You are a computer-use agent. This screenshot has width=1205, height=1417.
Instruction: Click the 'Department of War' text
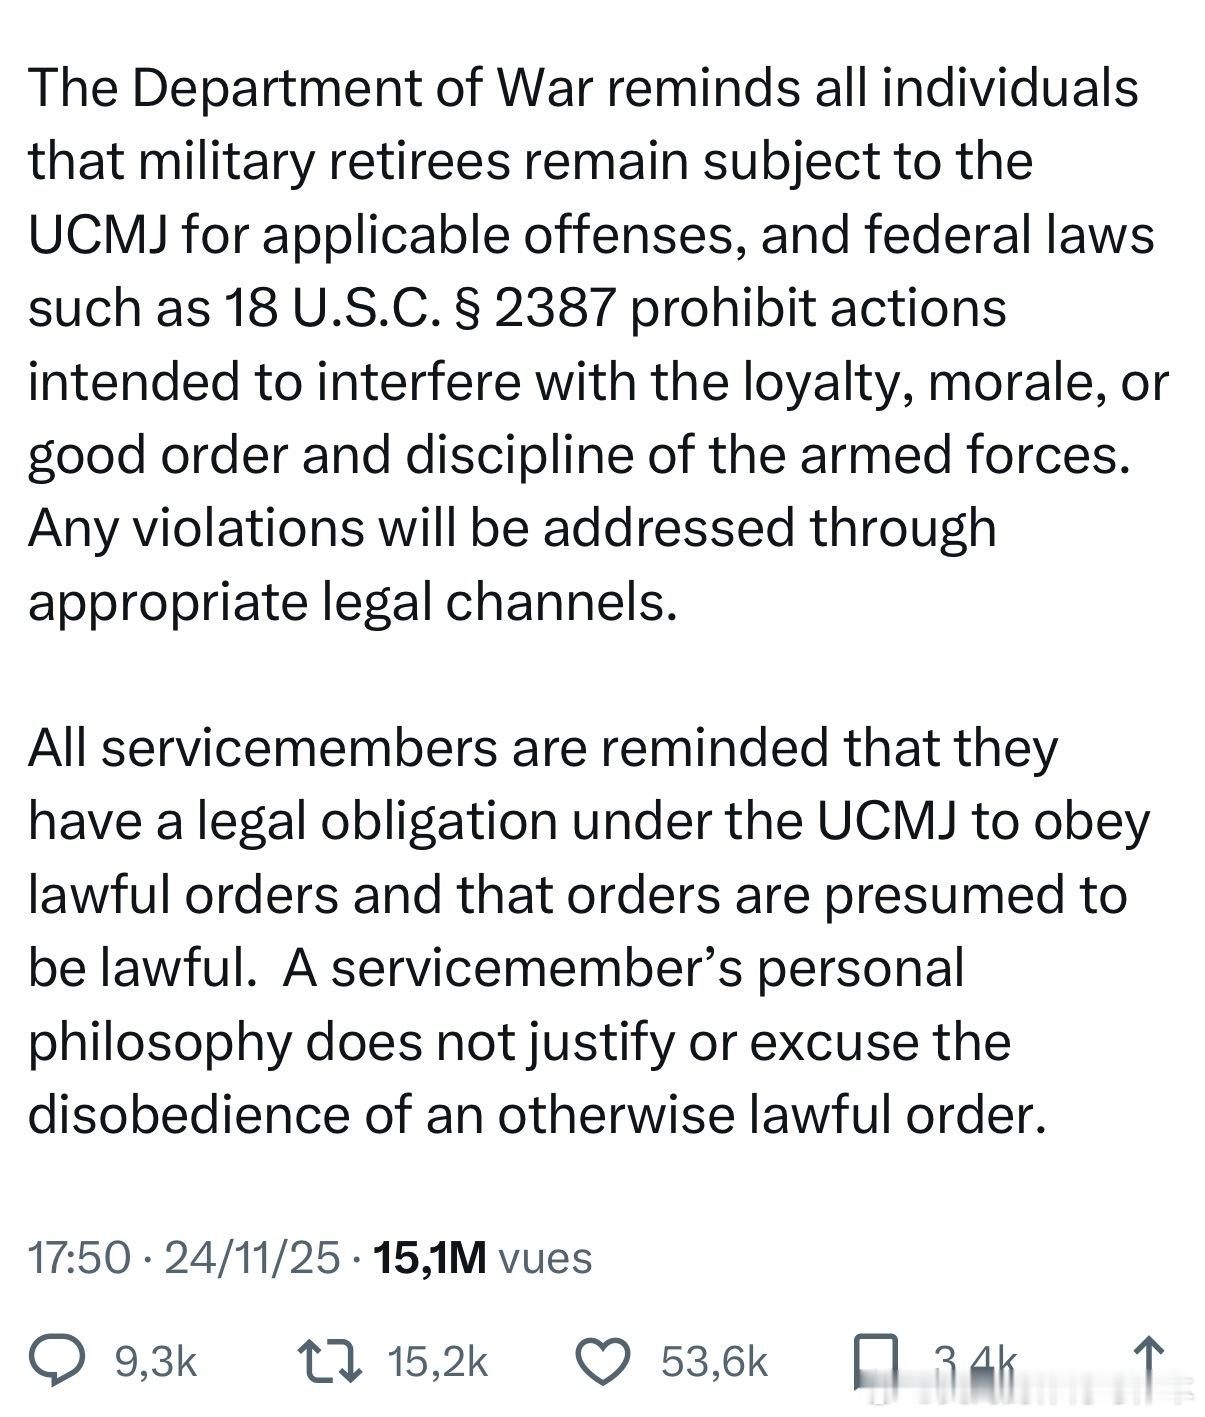[362, 88]
